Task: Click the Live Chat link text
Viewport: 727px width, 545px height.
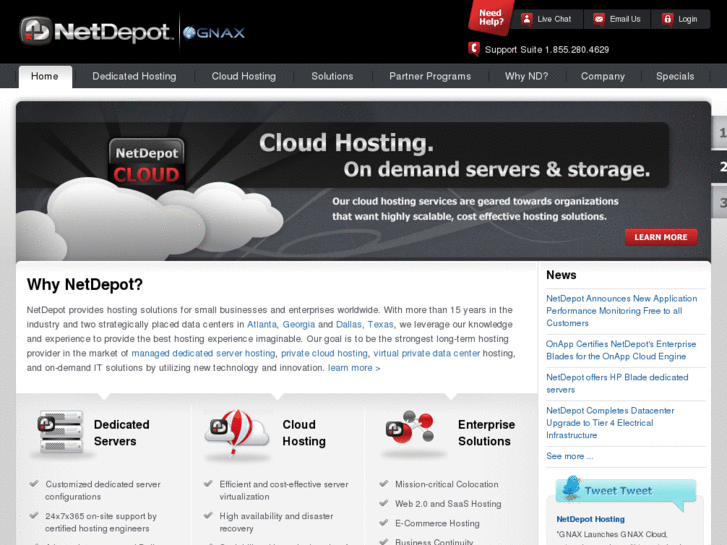Action: 554,19
